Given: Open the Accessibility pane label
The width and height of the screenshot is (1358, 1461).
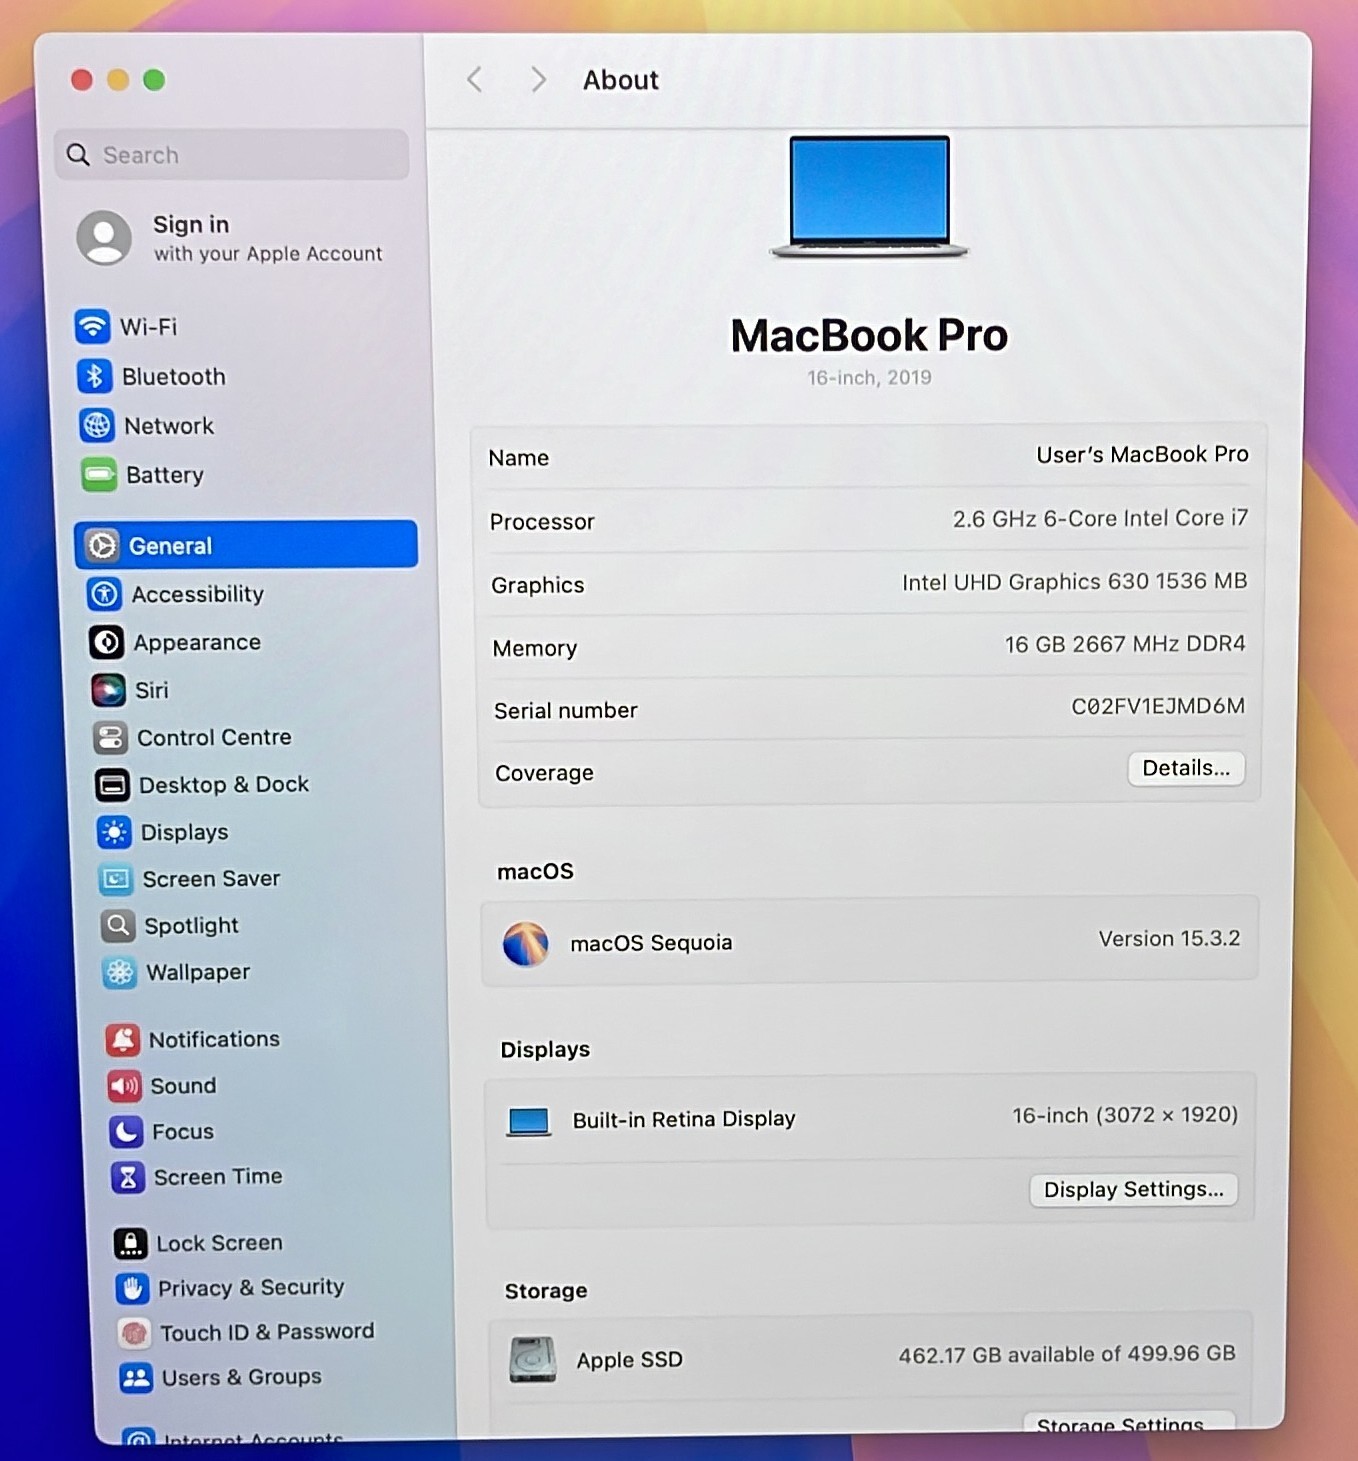Looking at the screenshot, I should (198, 594).
